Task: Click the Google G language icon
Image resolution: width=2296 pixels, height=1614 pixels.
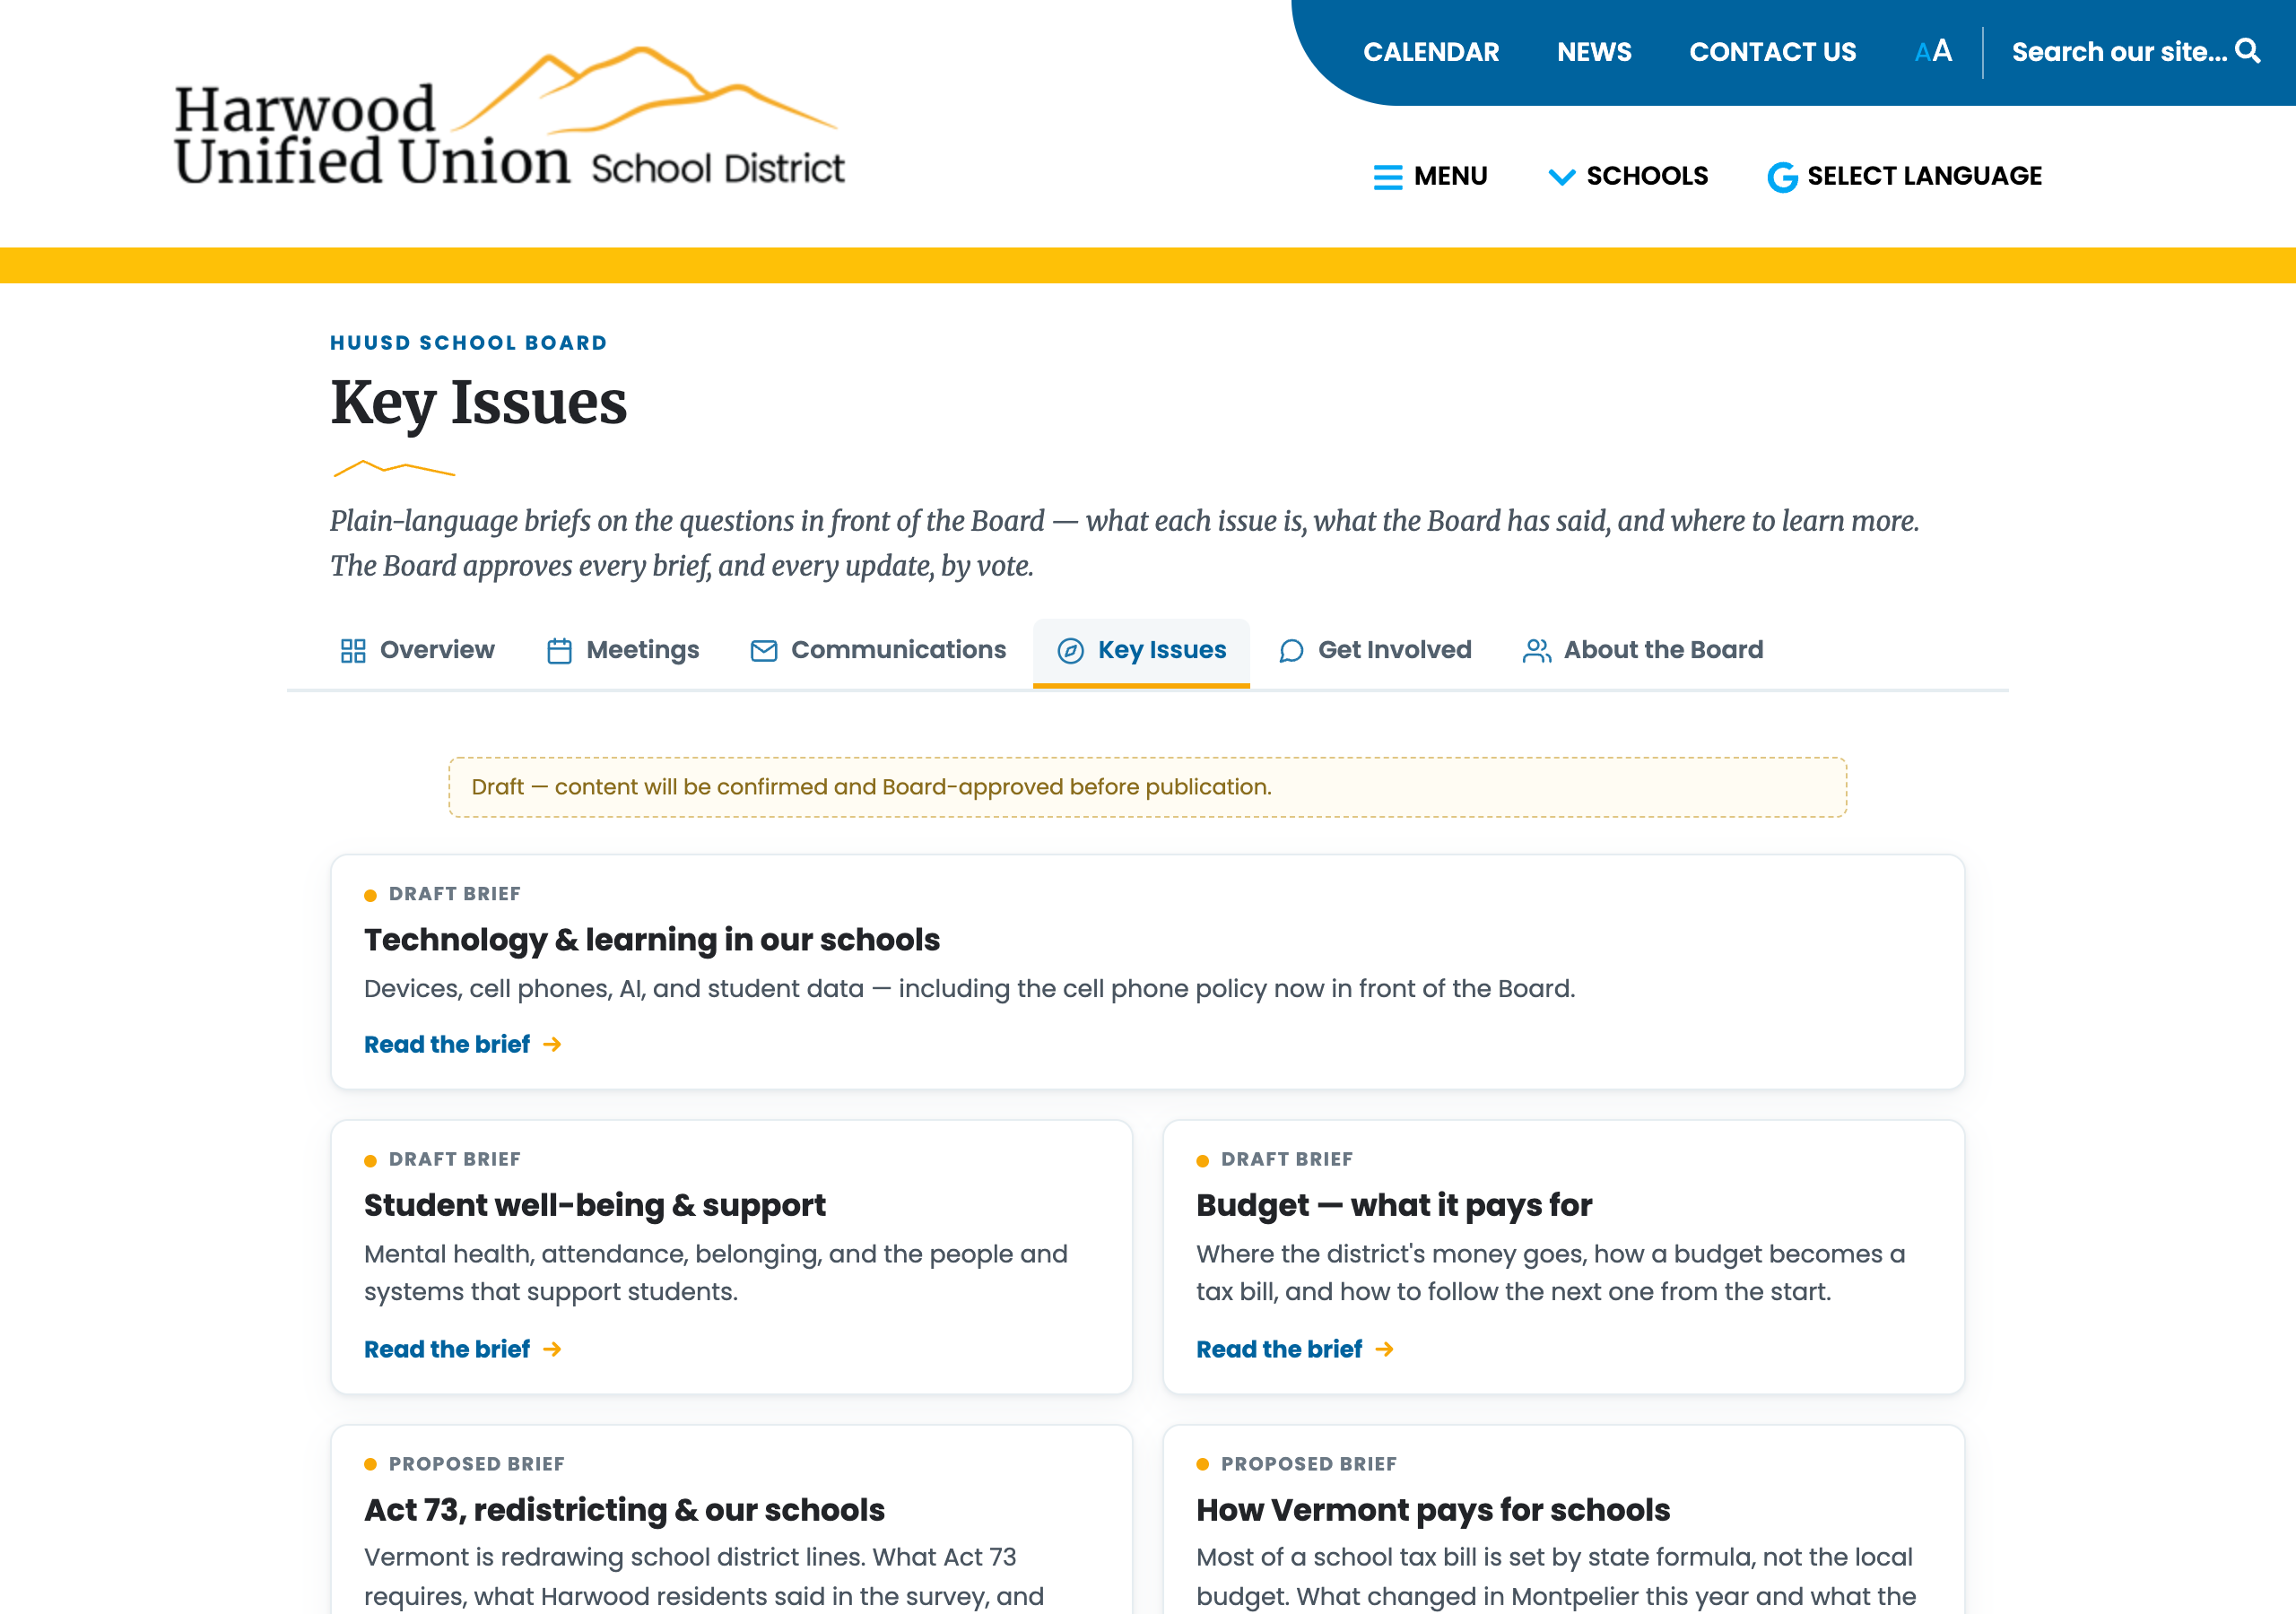Action: pos(1782,177)
